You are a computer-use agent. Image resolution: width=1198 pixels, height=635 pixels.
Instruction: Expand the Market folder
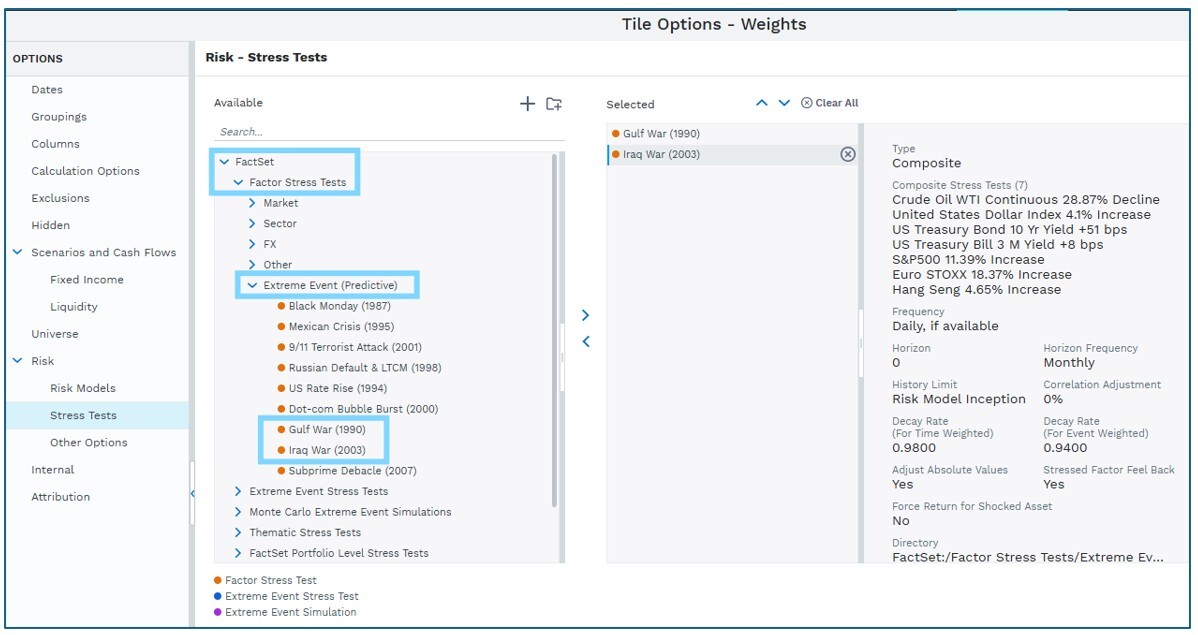pyautogui.click(x=253, y=203)
